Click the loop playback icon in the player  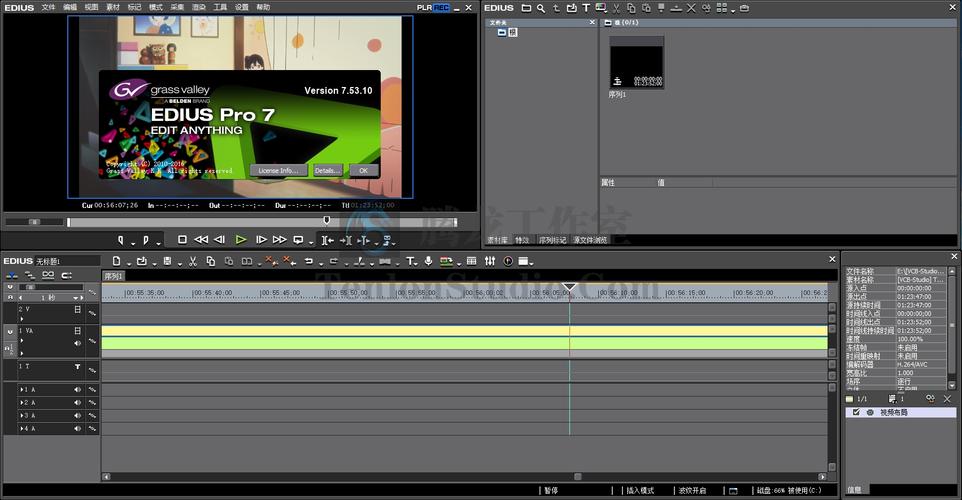[x=298, y=240]
